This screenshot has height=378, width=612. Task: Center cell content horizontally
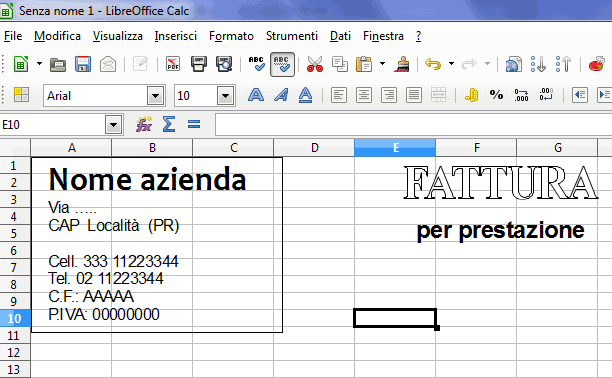(364, 95)
